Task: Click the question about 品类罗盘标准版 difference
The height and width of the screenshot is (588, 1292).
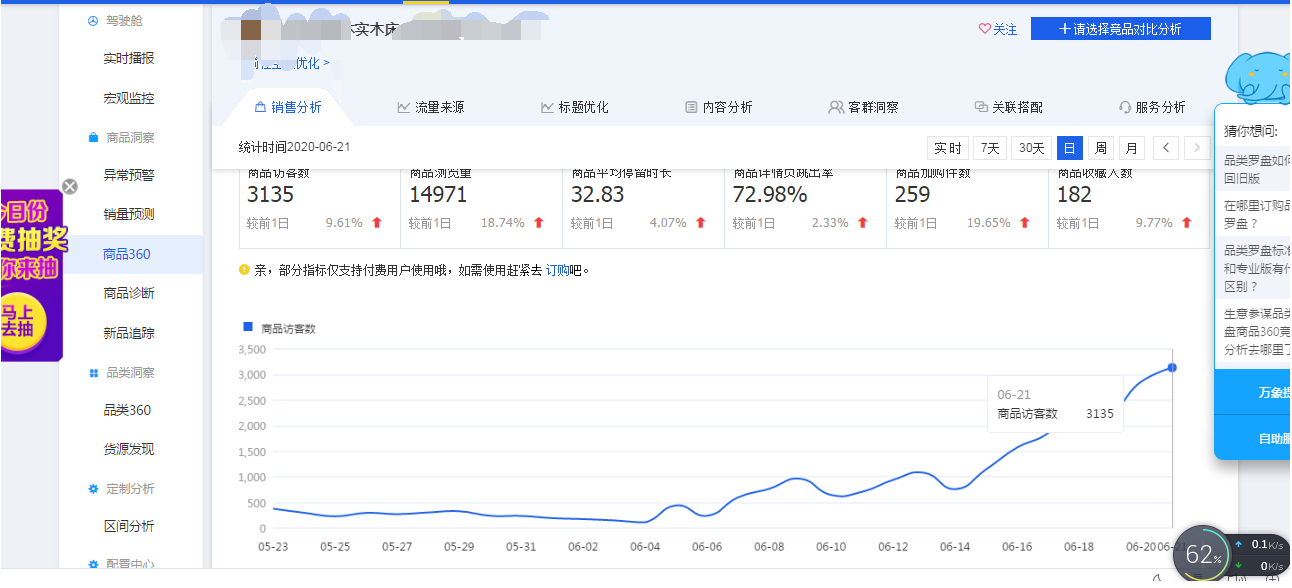Action: point(1257,268)
